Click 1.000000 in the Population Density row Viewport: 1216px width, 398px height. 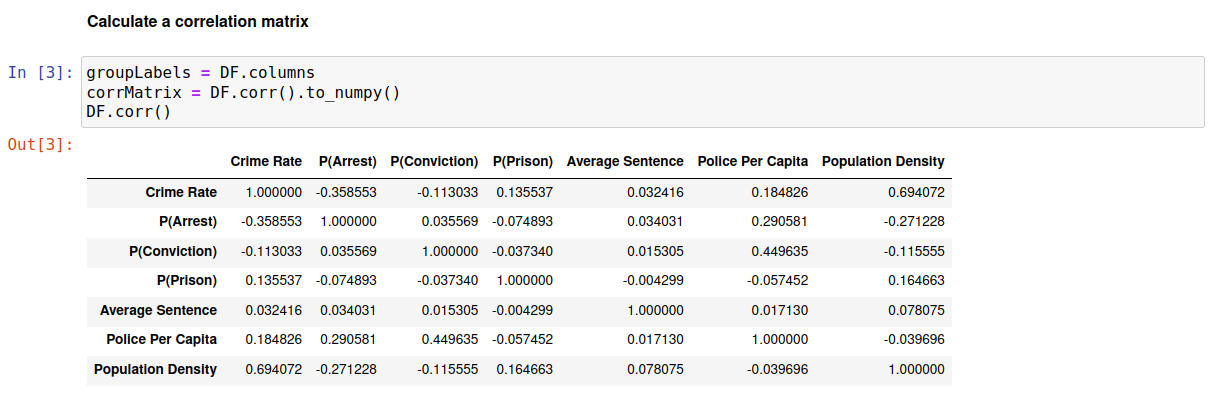[916, 369]
